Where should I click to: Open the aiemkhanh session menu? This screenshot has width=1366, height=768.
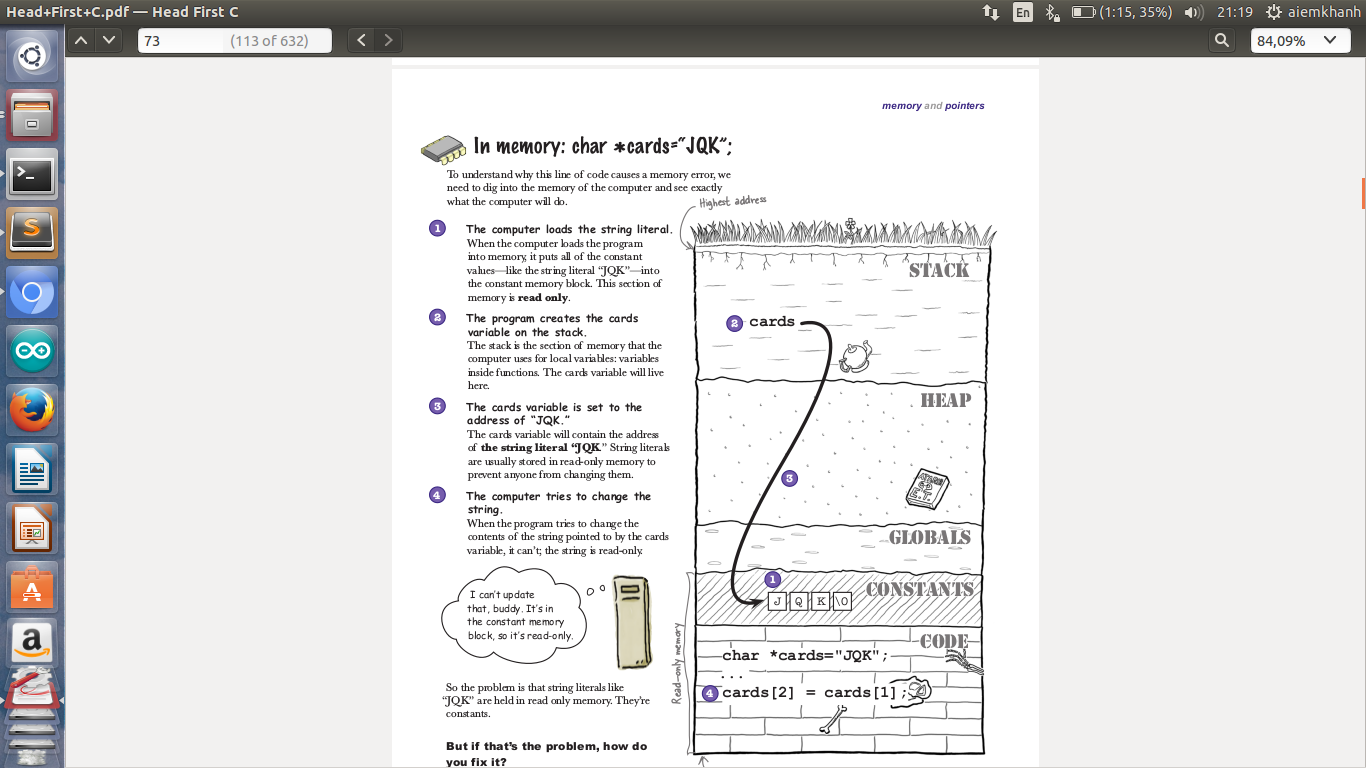(x=1310, y=12)
